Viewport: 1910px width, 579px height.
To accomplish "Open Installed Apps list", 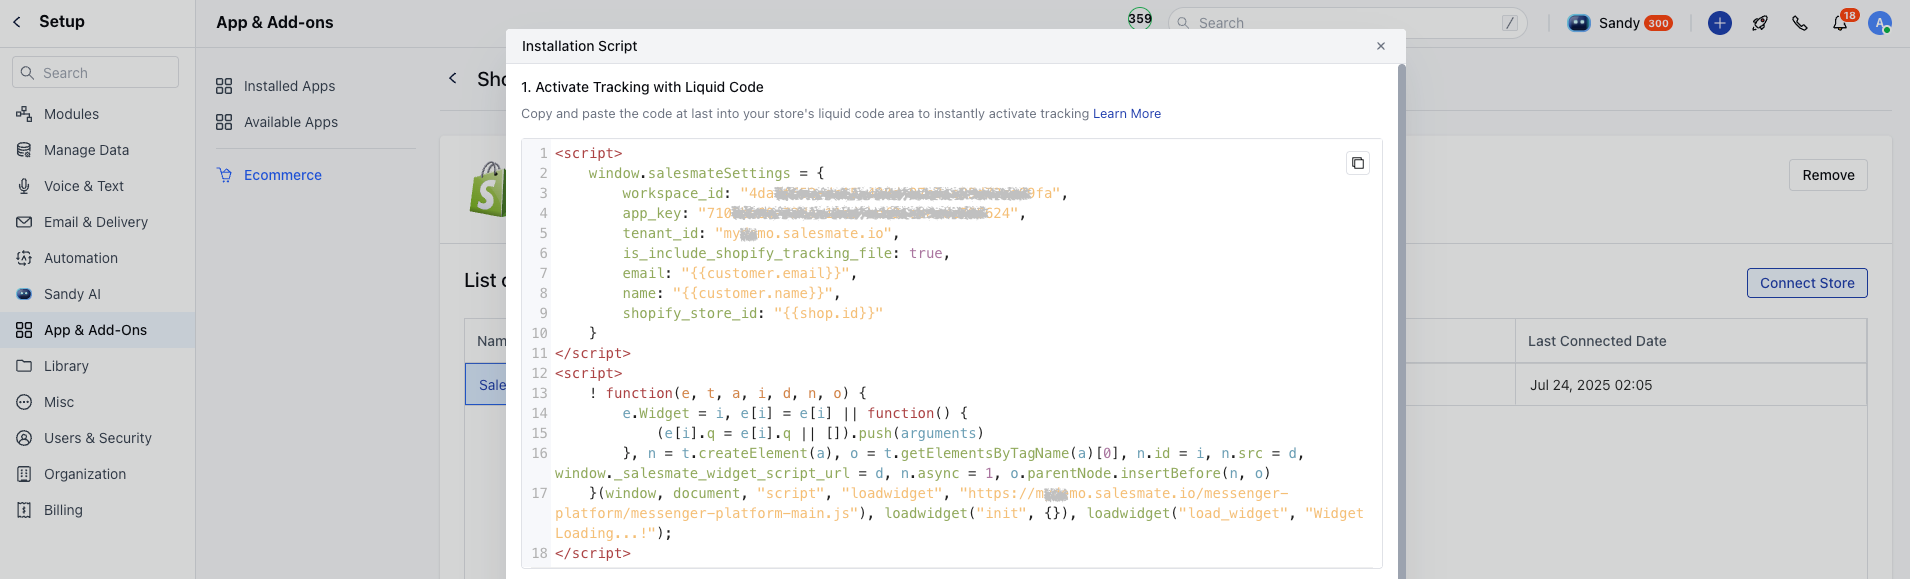I will pyautogui.click(x=289, y=86).
